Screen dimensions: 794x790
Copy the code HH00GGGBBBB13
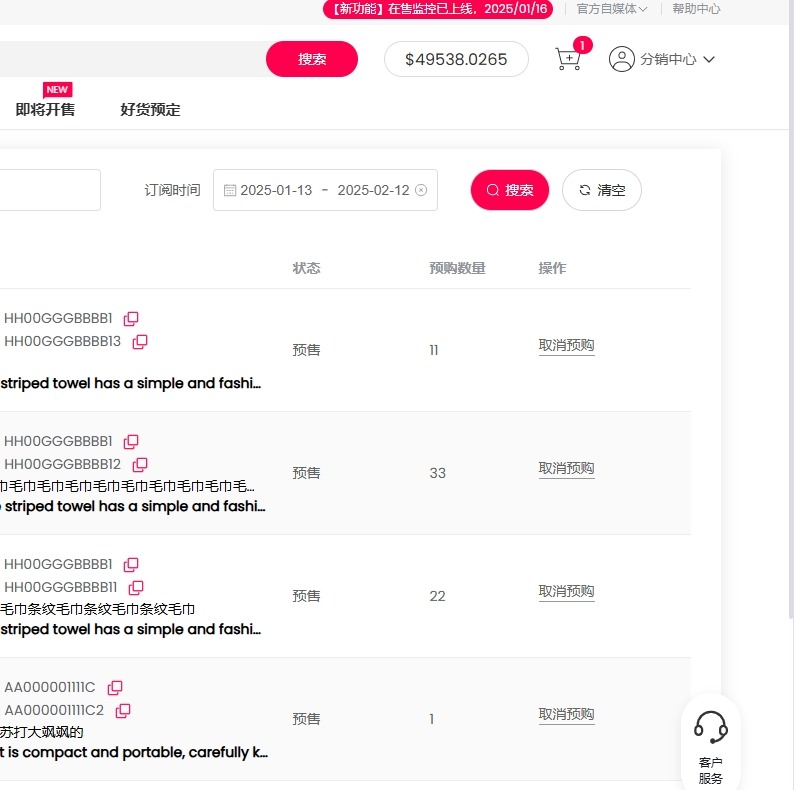(x=140, y=342)
